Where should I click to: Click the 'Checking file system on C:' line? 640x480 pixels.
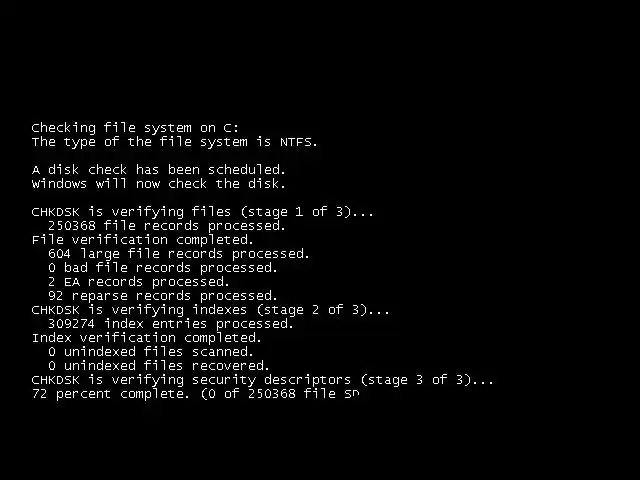pyautogui.click(x=135, y=128)
